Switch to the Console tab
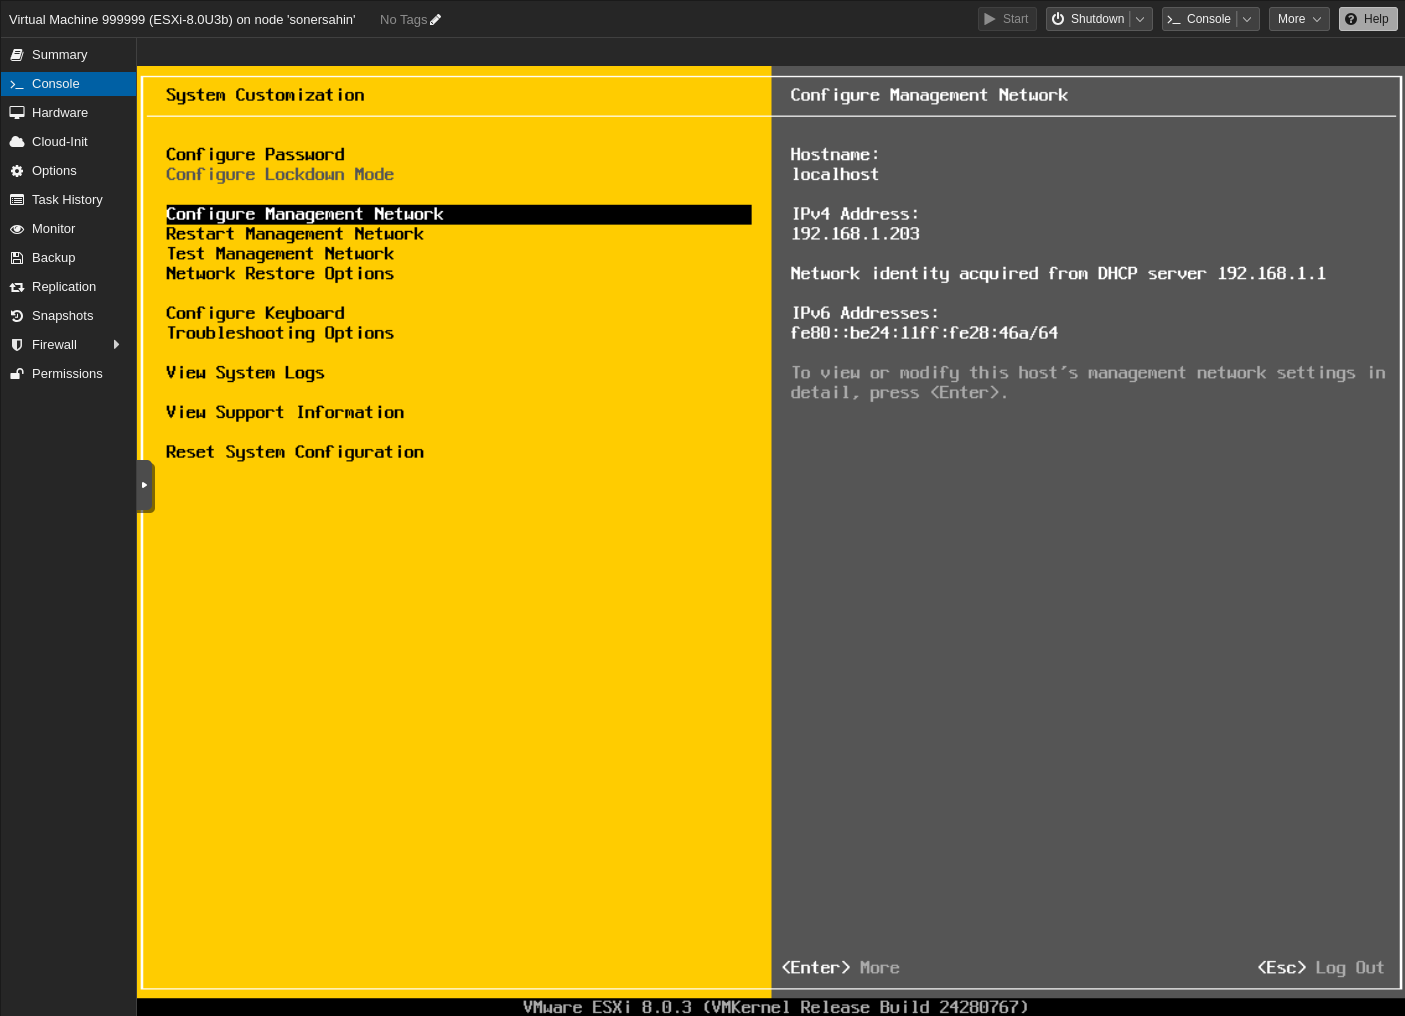The width and height of the screenshot is (1405, 1016). click(54, 83)
